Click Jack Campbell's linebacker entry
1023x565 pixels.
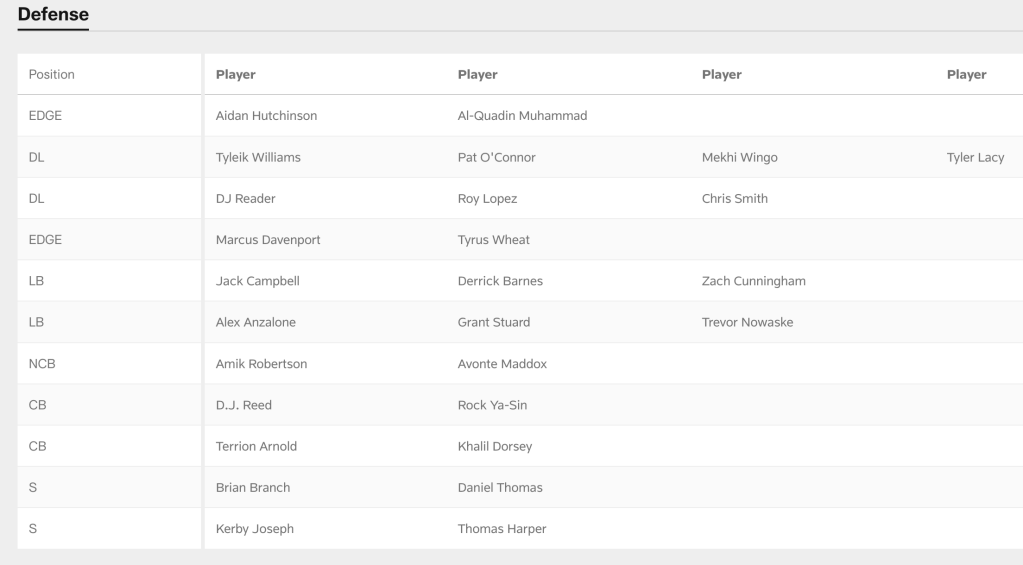point(258,281)
